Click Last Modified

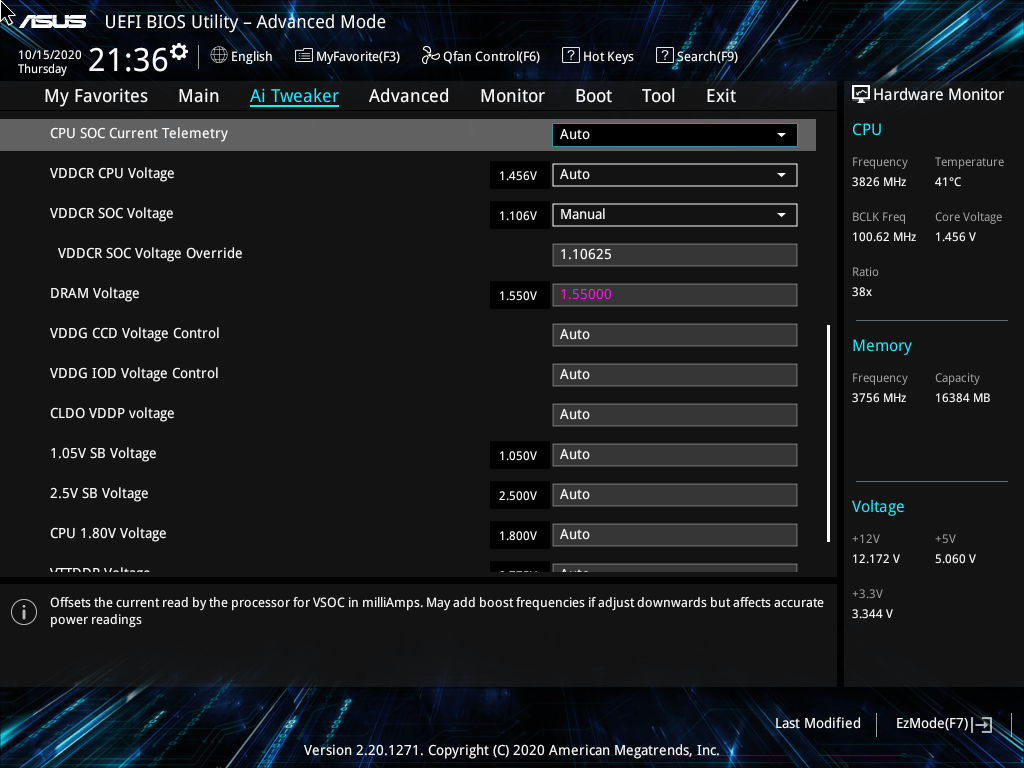point(818,724)
